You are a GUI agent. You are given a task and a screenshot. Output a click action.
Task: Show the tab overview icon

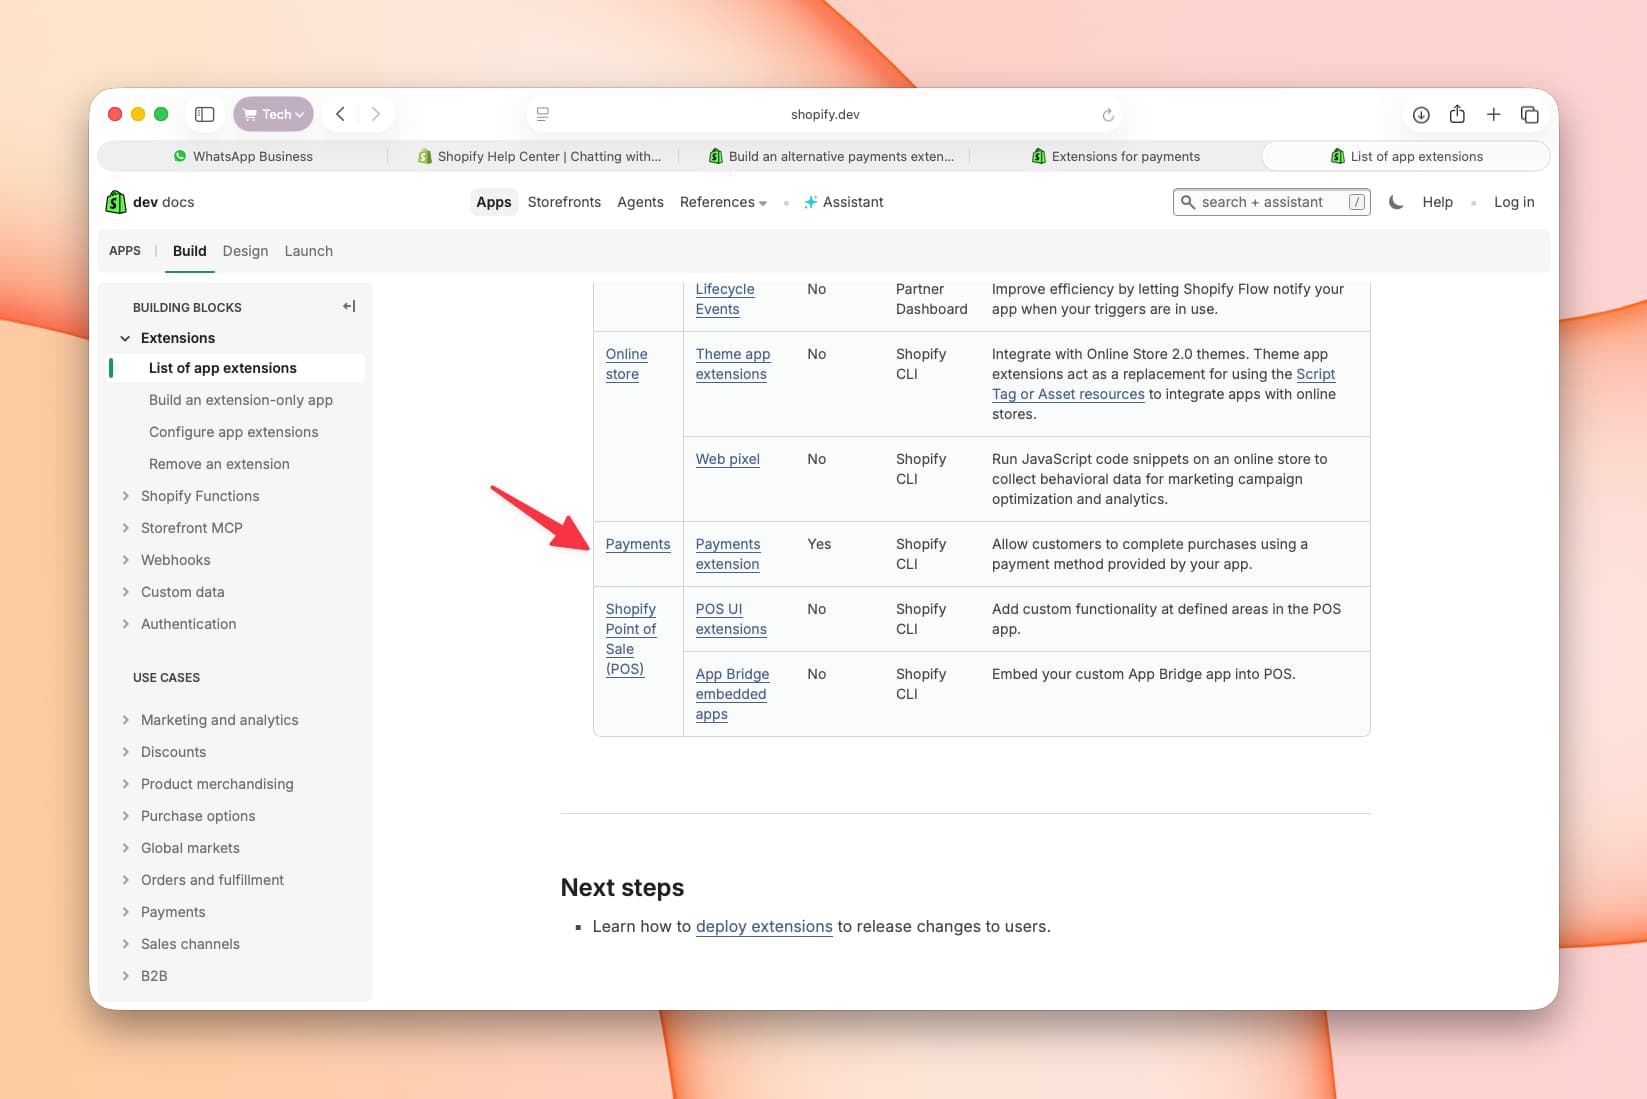(x=1529, y=114)
